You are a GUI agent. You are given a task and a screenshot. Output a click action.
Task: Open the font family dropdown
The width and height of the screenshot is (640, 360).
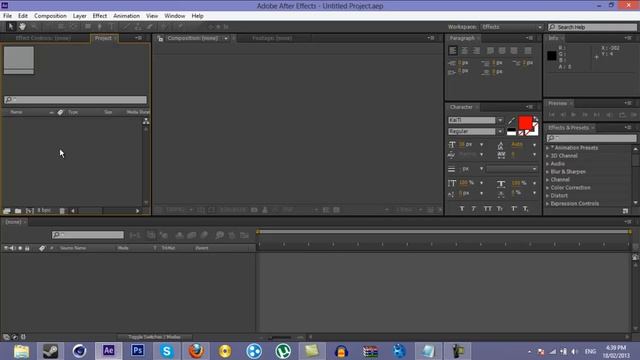click(500, 120)
